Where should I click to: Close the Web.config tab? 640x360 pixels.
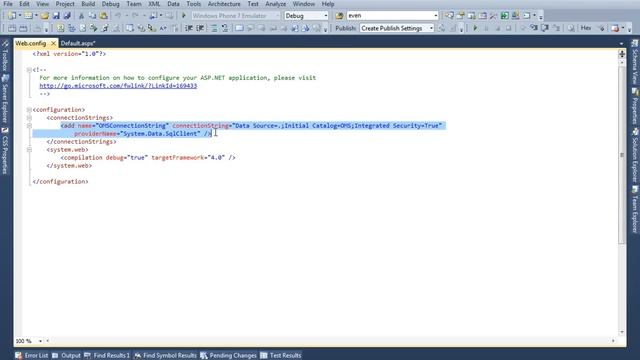(53, 43)
